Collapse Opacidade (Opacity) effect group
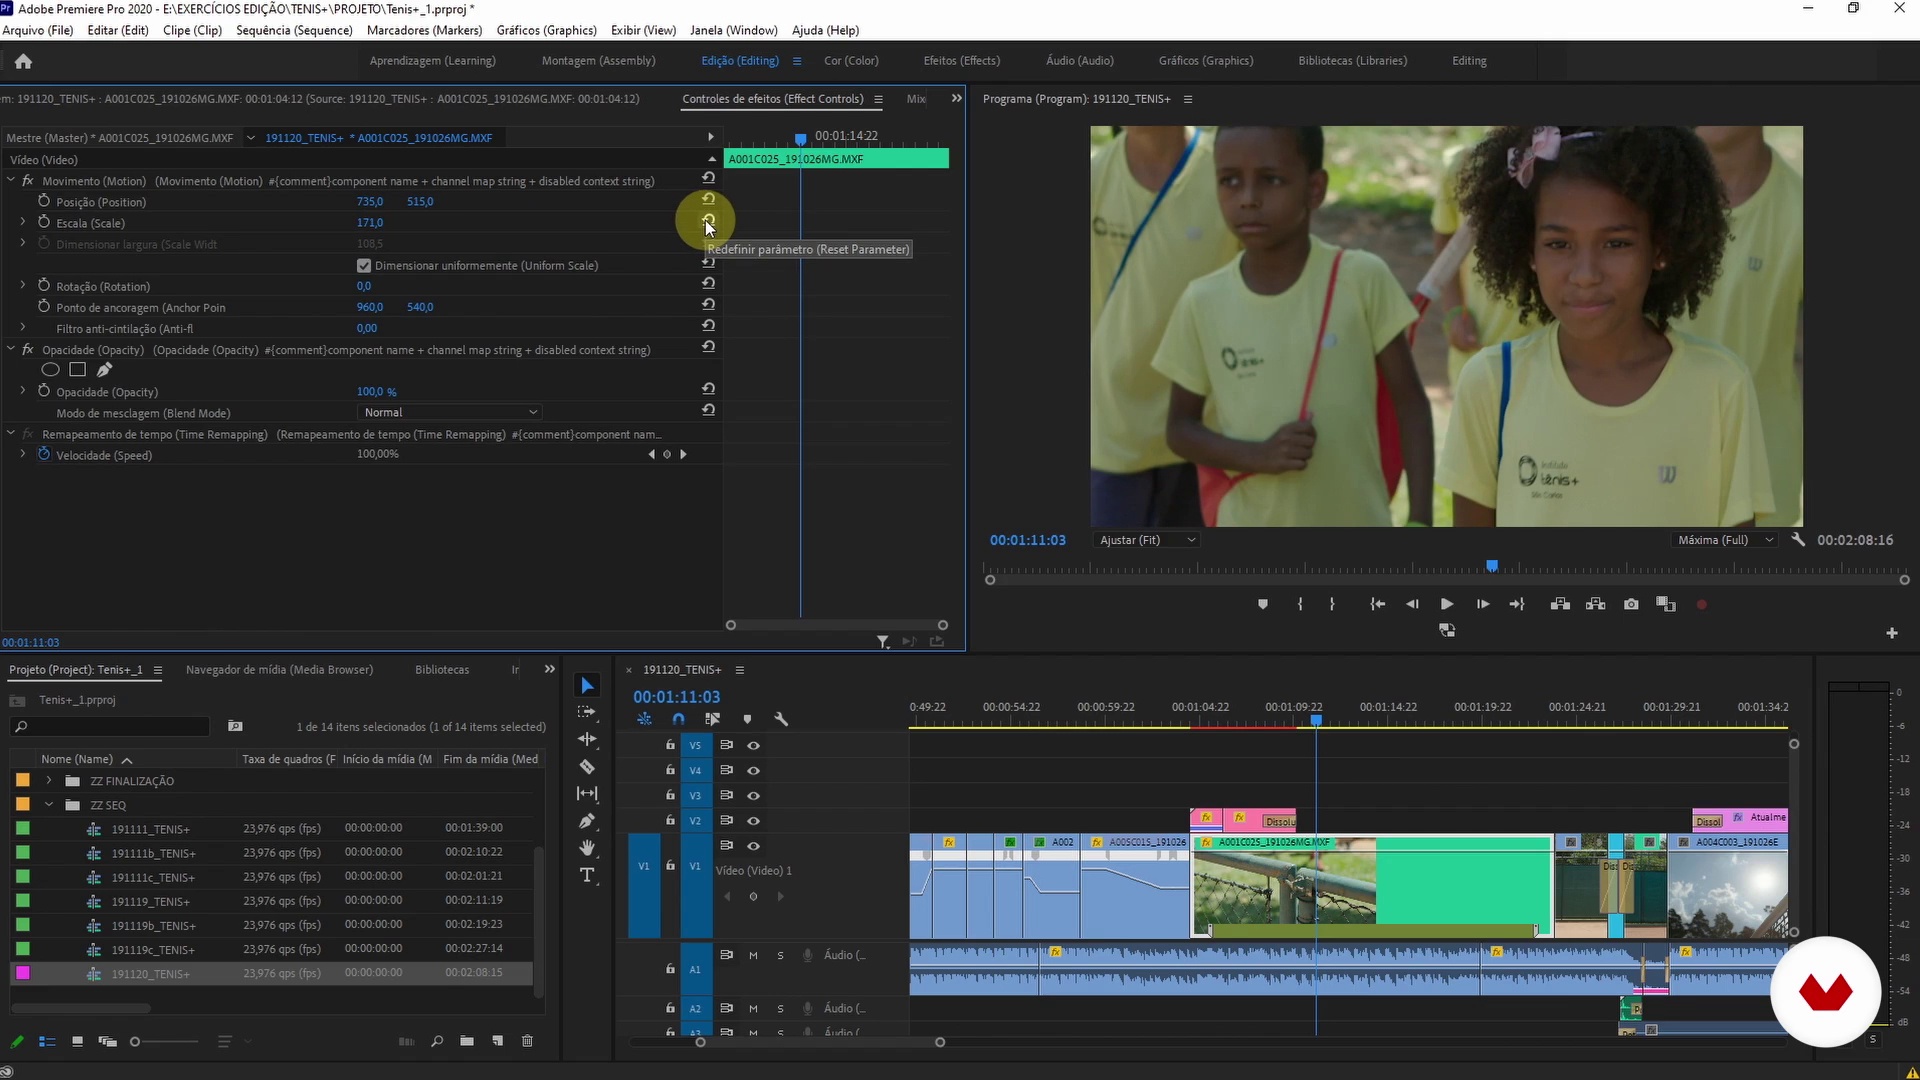 coord(11,349)
